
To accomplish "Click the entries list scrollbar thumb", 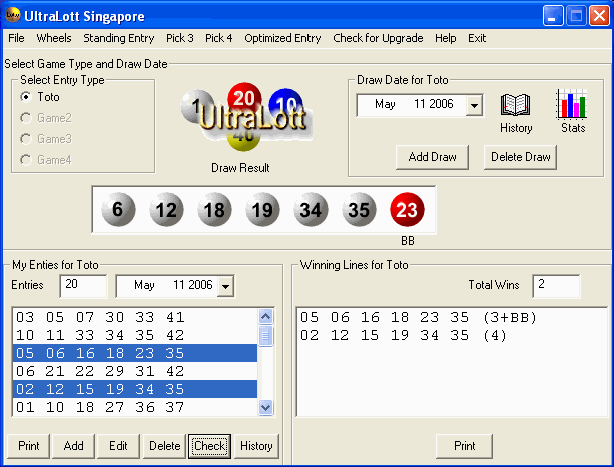I will [265, 335].
